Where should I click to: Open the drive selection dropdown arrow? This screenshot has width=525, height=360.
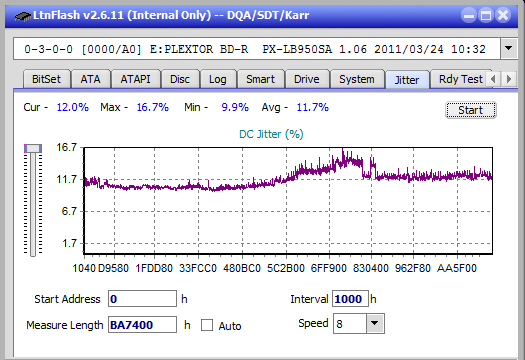point(509,49)
